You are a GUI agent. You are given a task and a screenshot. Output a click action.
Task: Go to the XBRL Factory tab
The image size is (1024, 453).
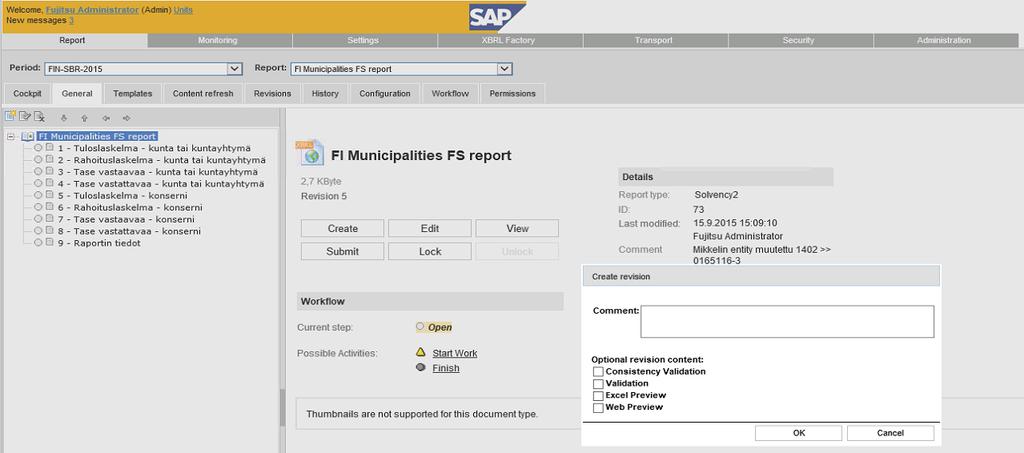coord(509,40)
